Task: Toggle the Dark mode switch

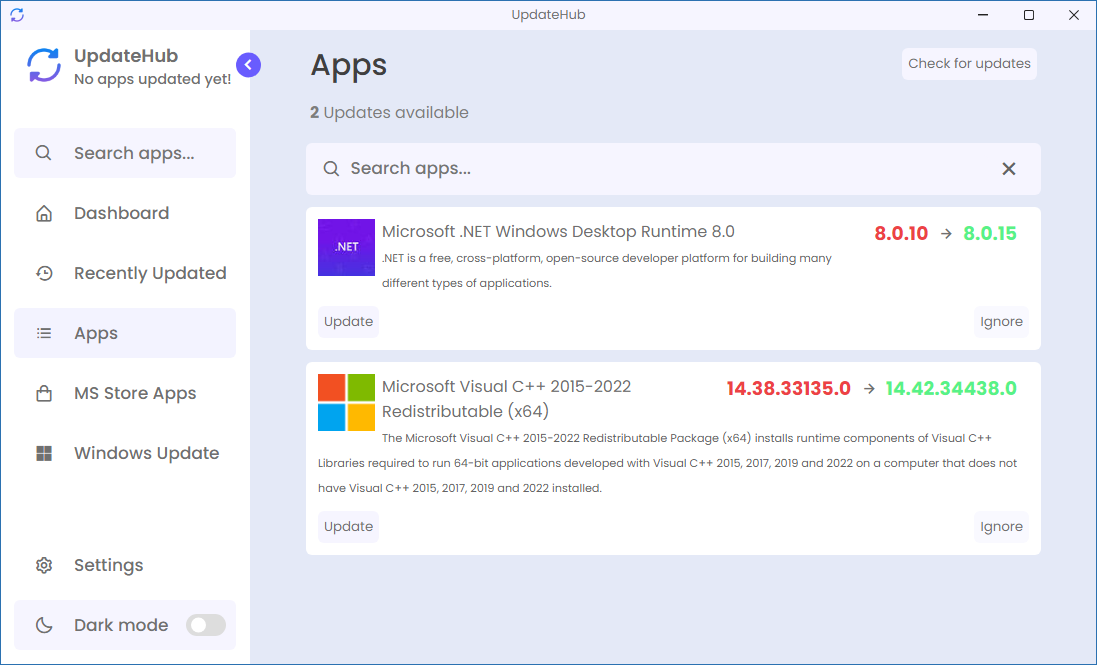Action: tap(206, 625)
